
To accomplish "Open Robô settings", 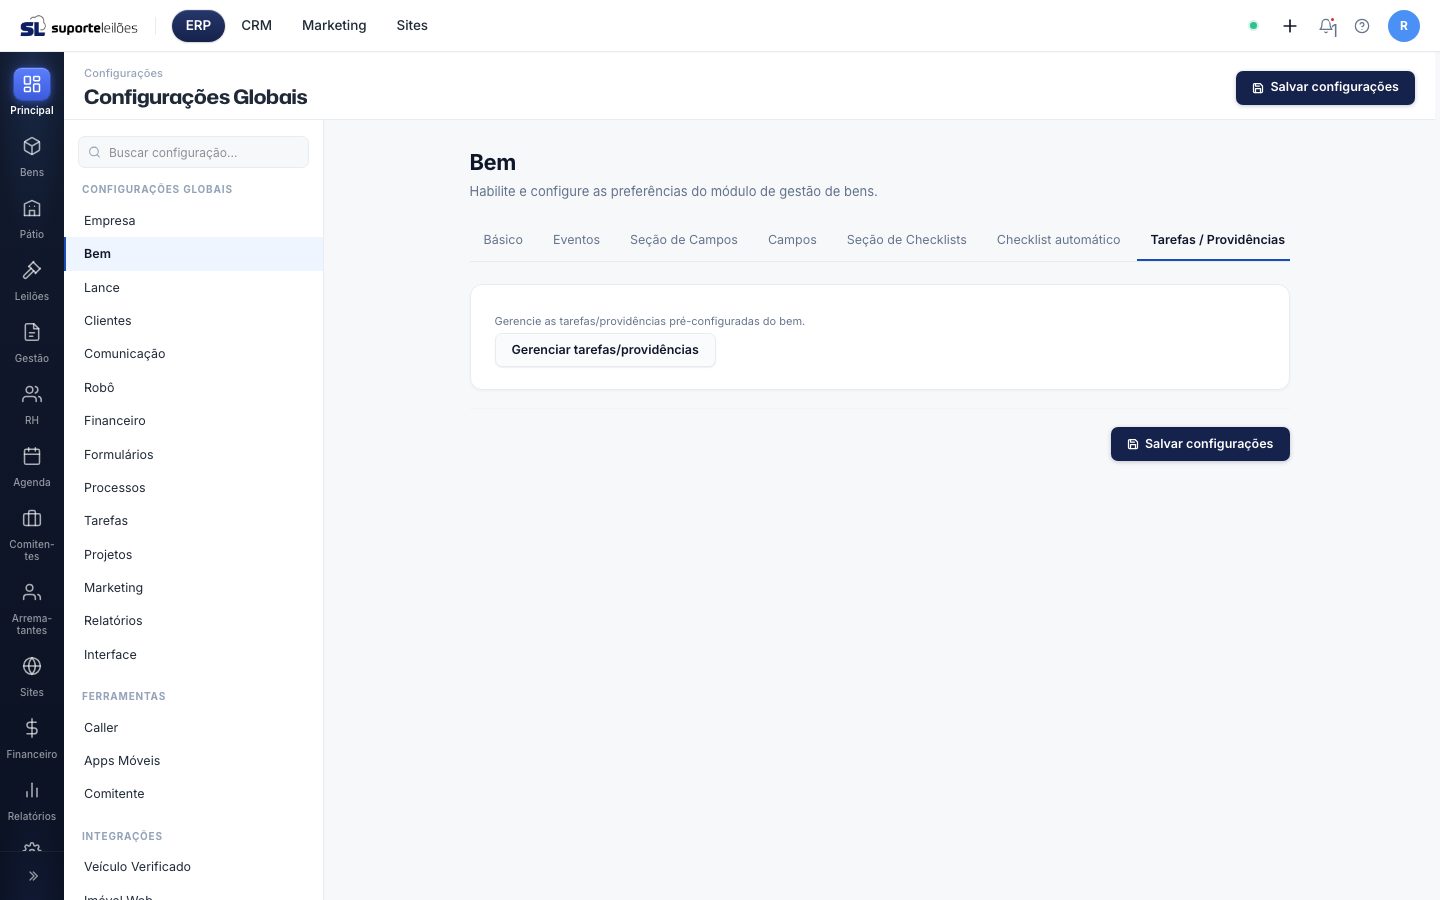I will tap(194, 388).
